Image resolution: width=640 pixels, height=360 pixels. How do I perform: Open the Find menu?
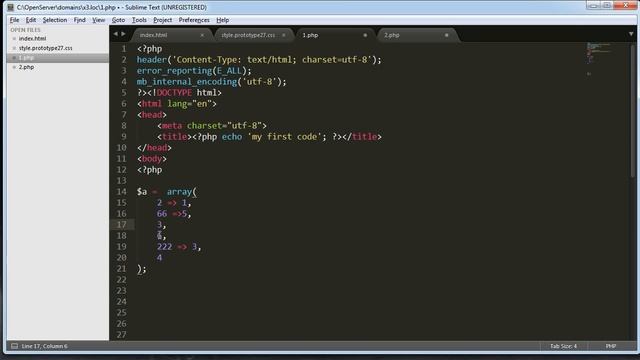point(80,20)
